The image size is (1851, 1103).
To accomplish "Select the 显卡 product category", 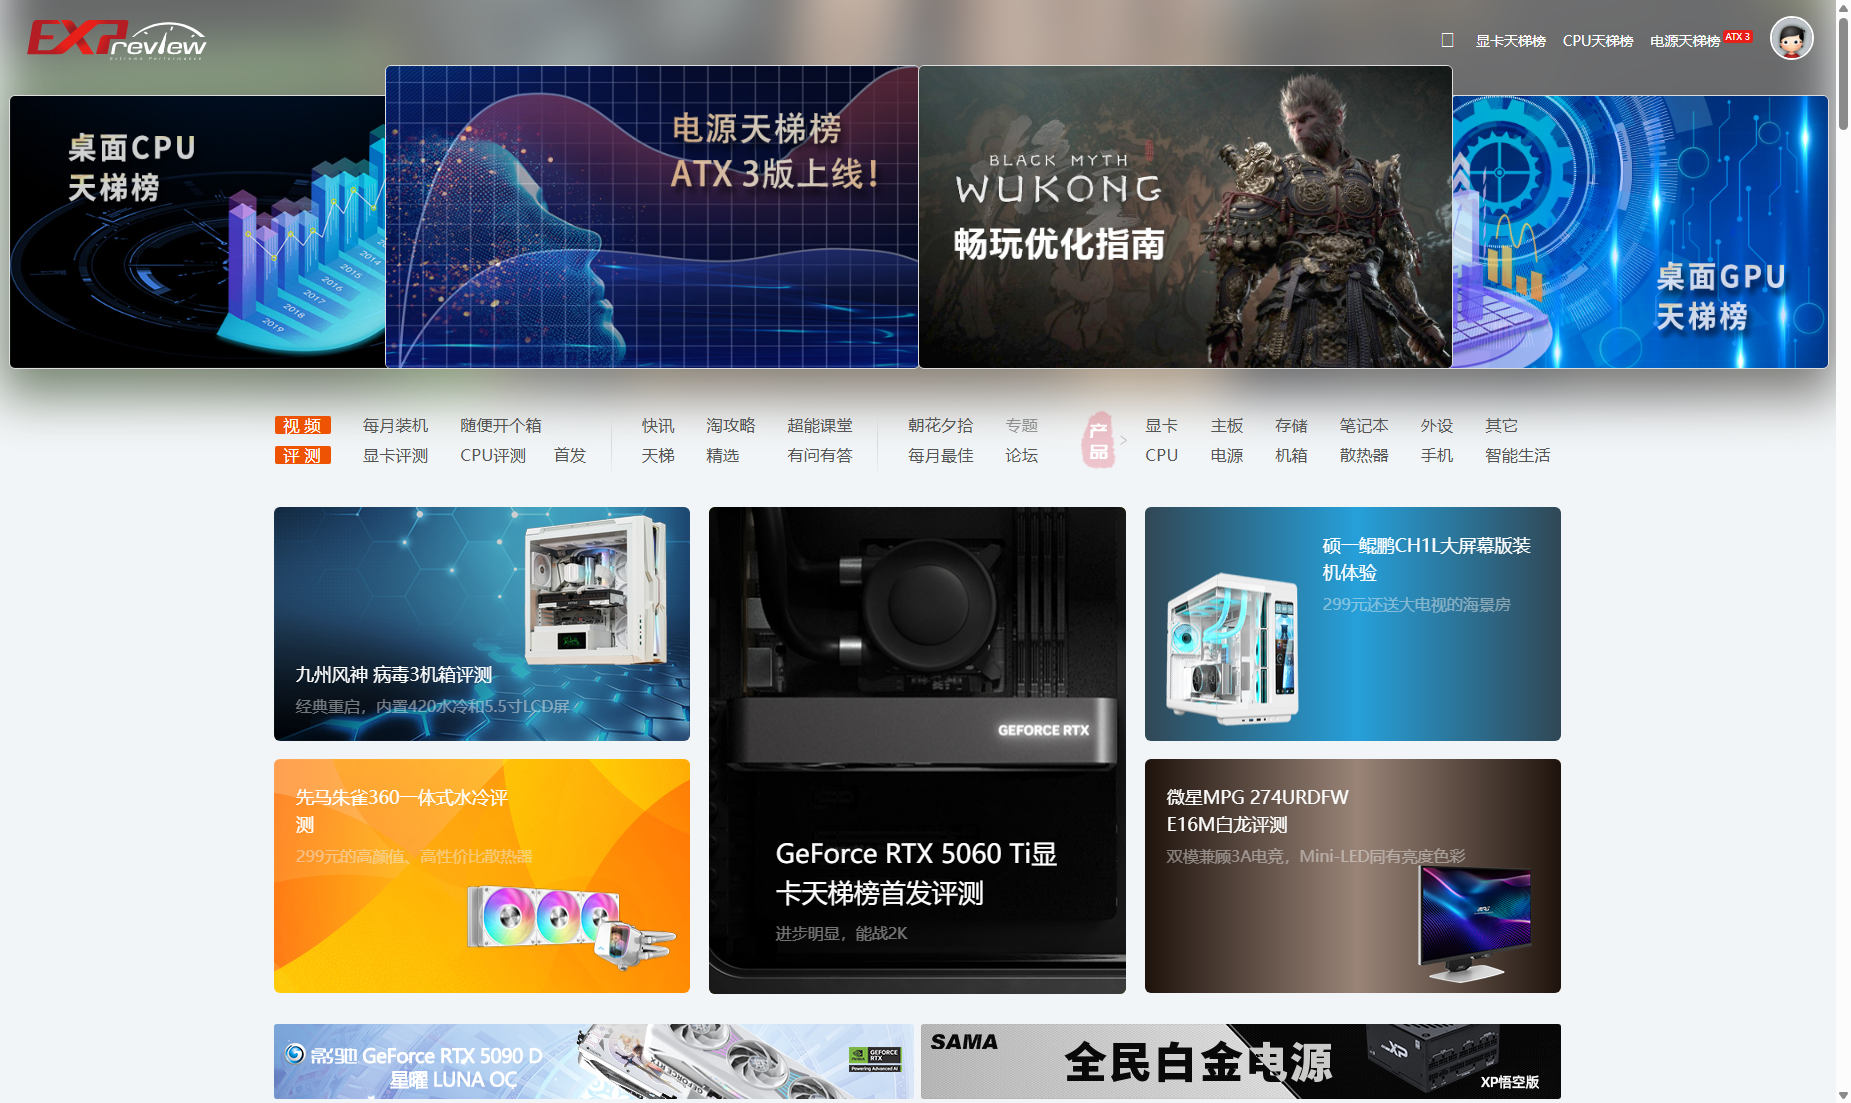I will coord(1162,426).
